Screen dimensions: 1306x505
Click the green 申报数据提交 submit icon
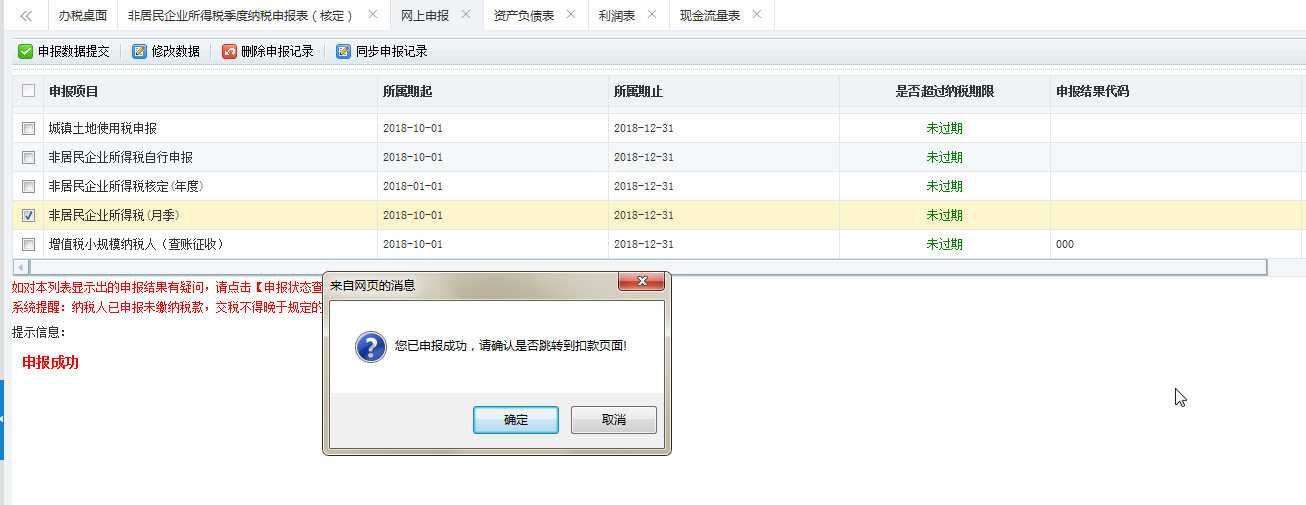[26, 51]
